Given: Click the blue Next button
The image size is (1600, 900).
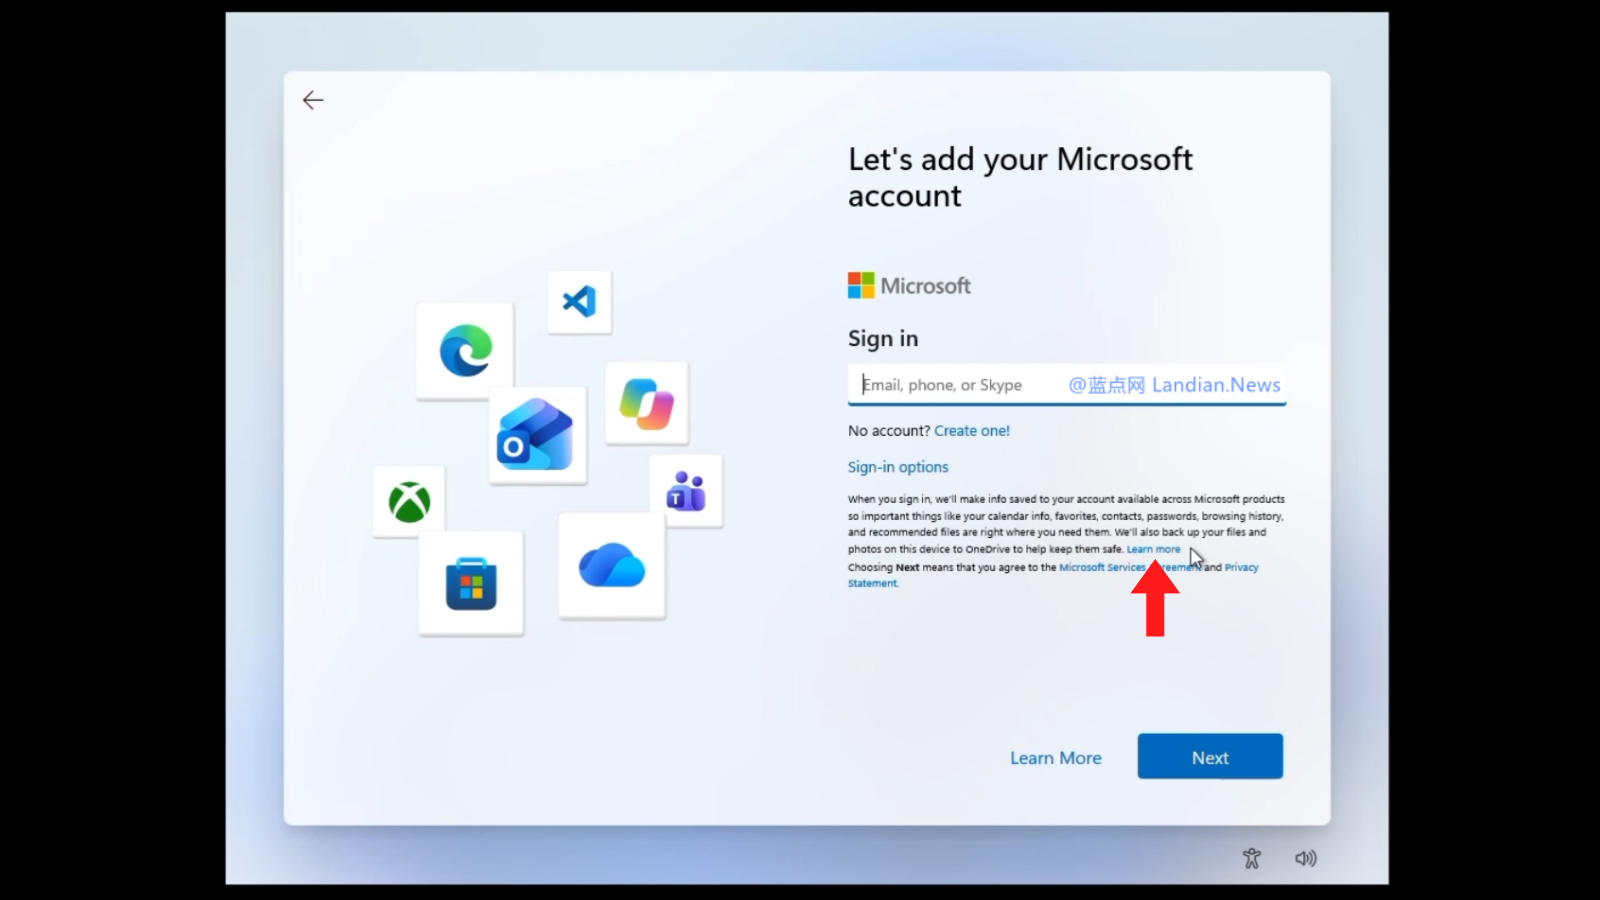Looking at the screenshot, I should tap(1210, 757).
